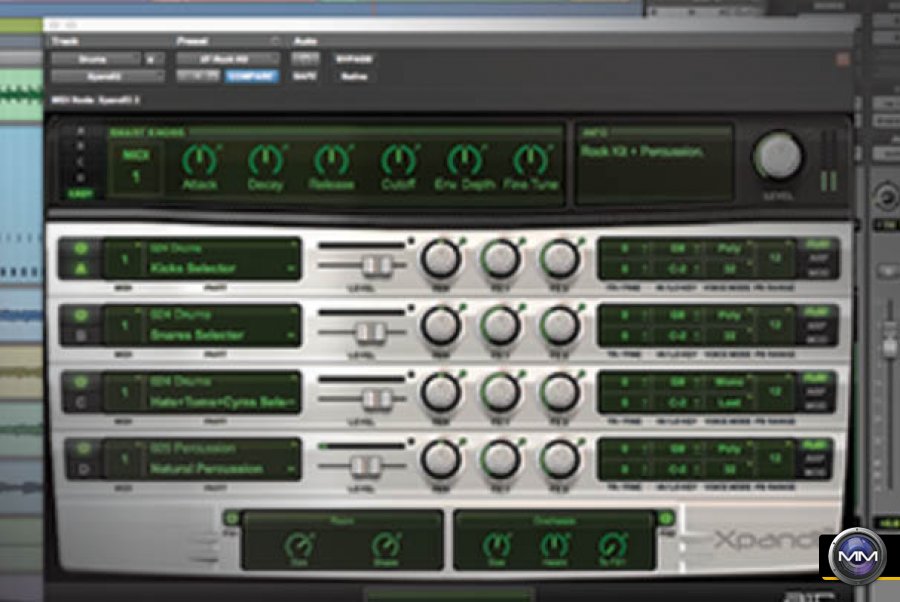Click the preset previous/next buttons left of COMPARE
The height and width of the screenshot is (602, 900).
click(x=197, y=76)
